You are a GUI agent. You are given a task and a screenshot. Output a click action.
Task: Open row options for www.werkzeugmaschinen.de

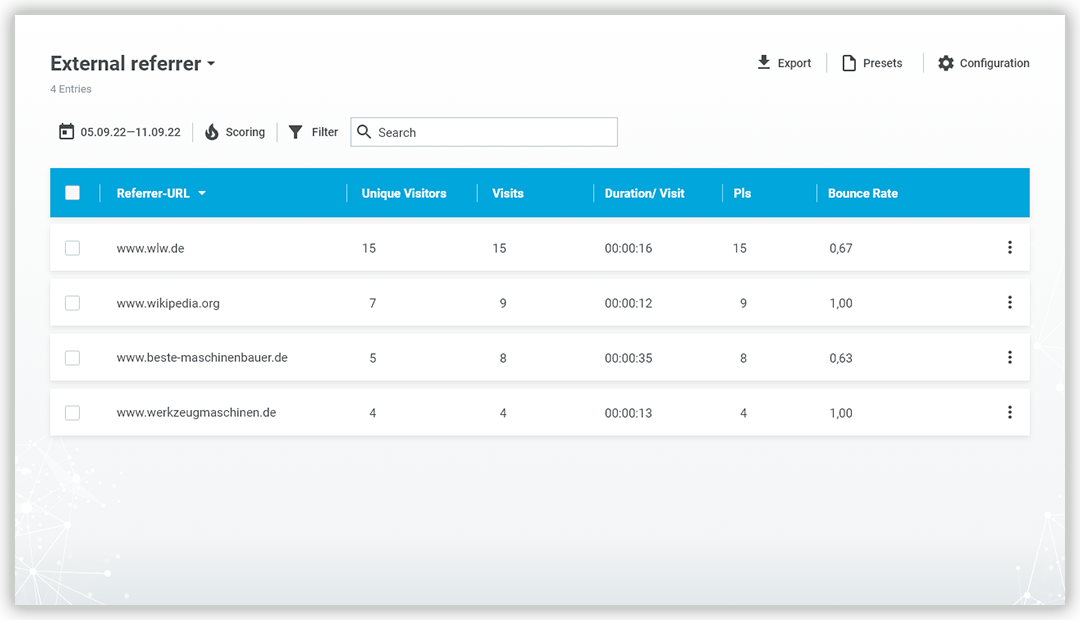[1009, 413]
